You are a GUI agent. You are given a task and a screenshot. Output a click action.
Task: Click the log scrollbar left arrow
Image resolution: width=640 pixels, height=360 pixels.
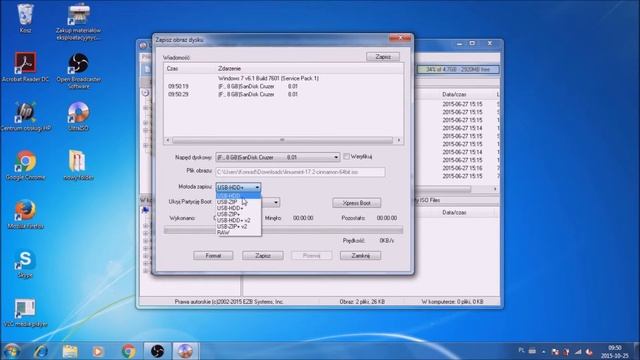click(167, 140)
